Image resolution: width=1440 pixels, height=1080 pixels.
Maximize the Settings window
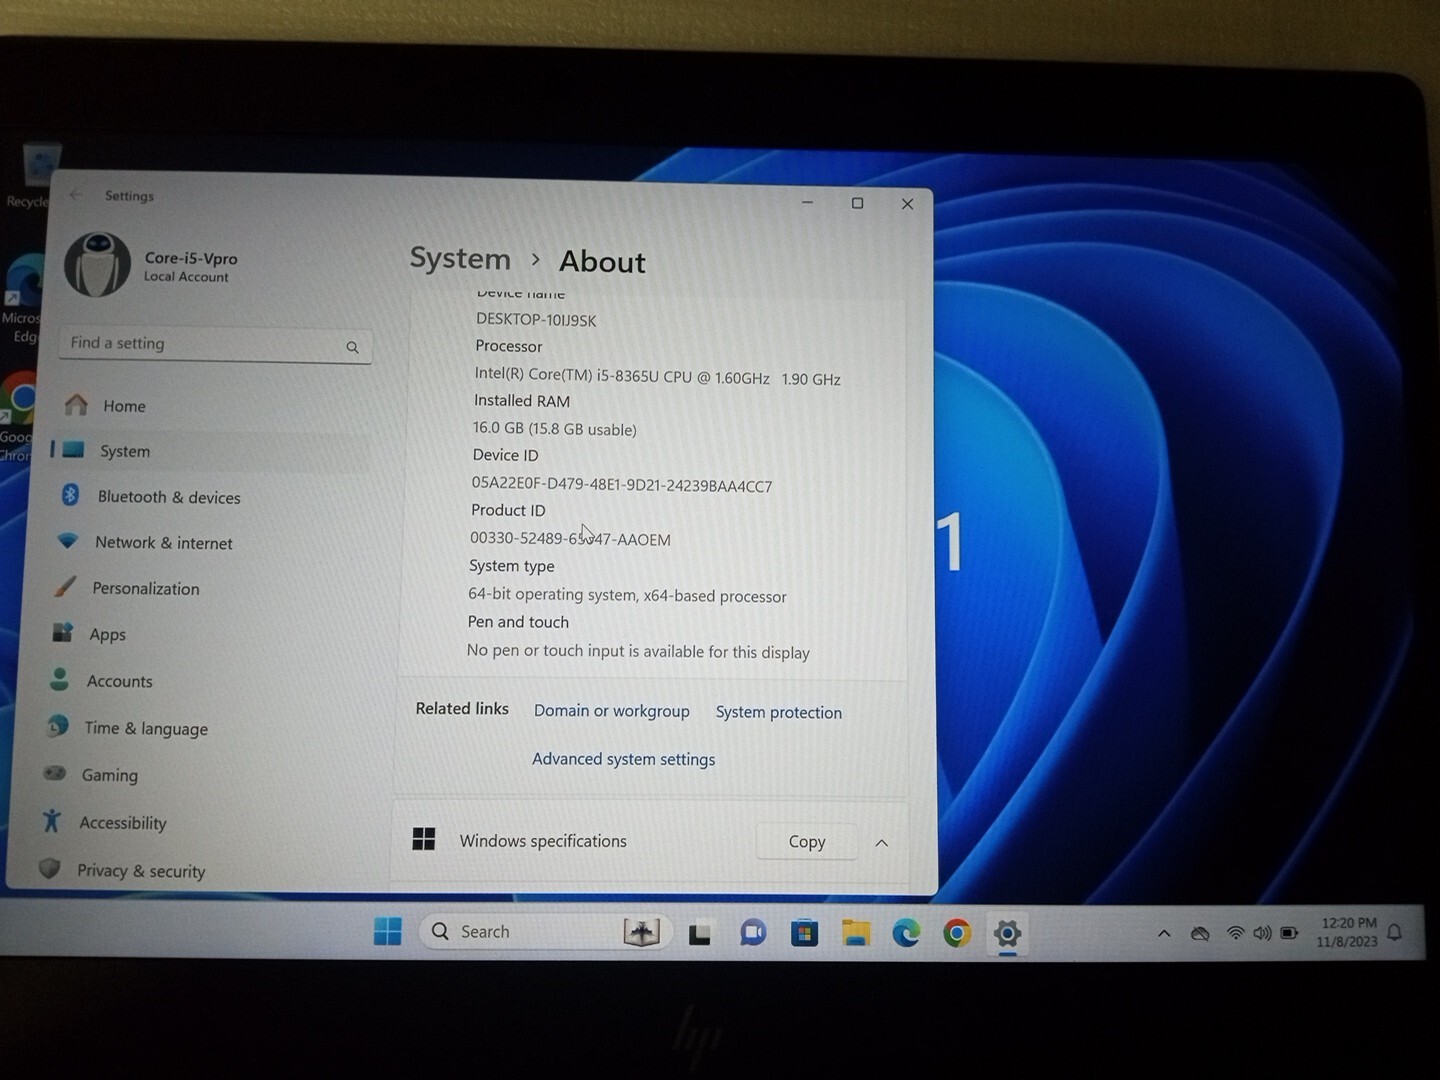[x=857, y=203]
